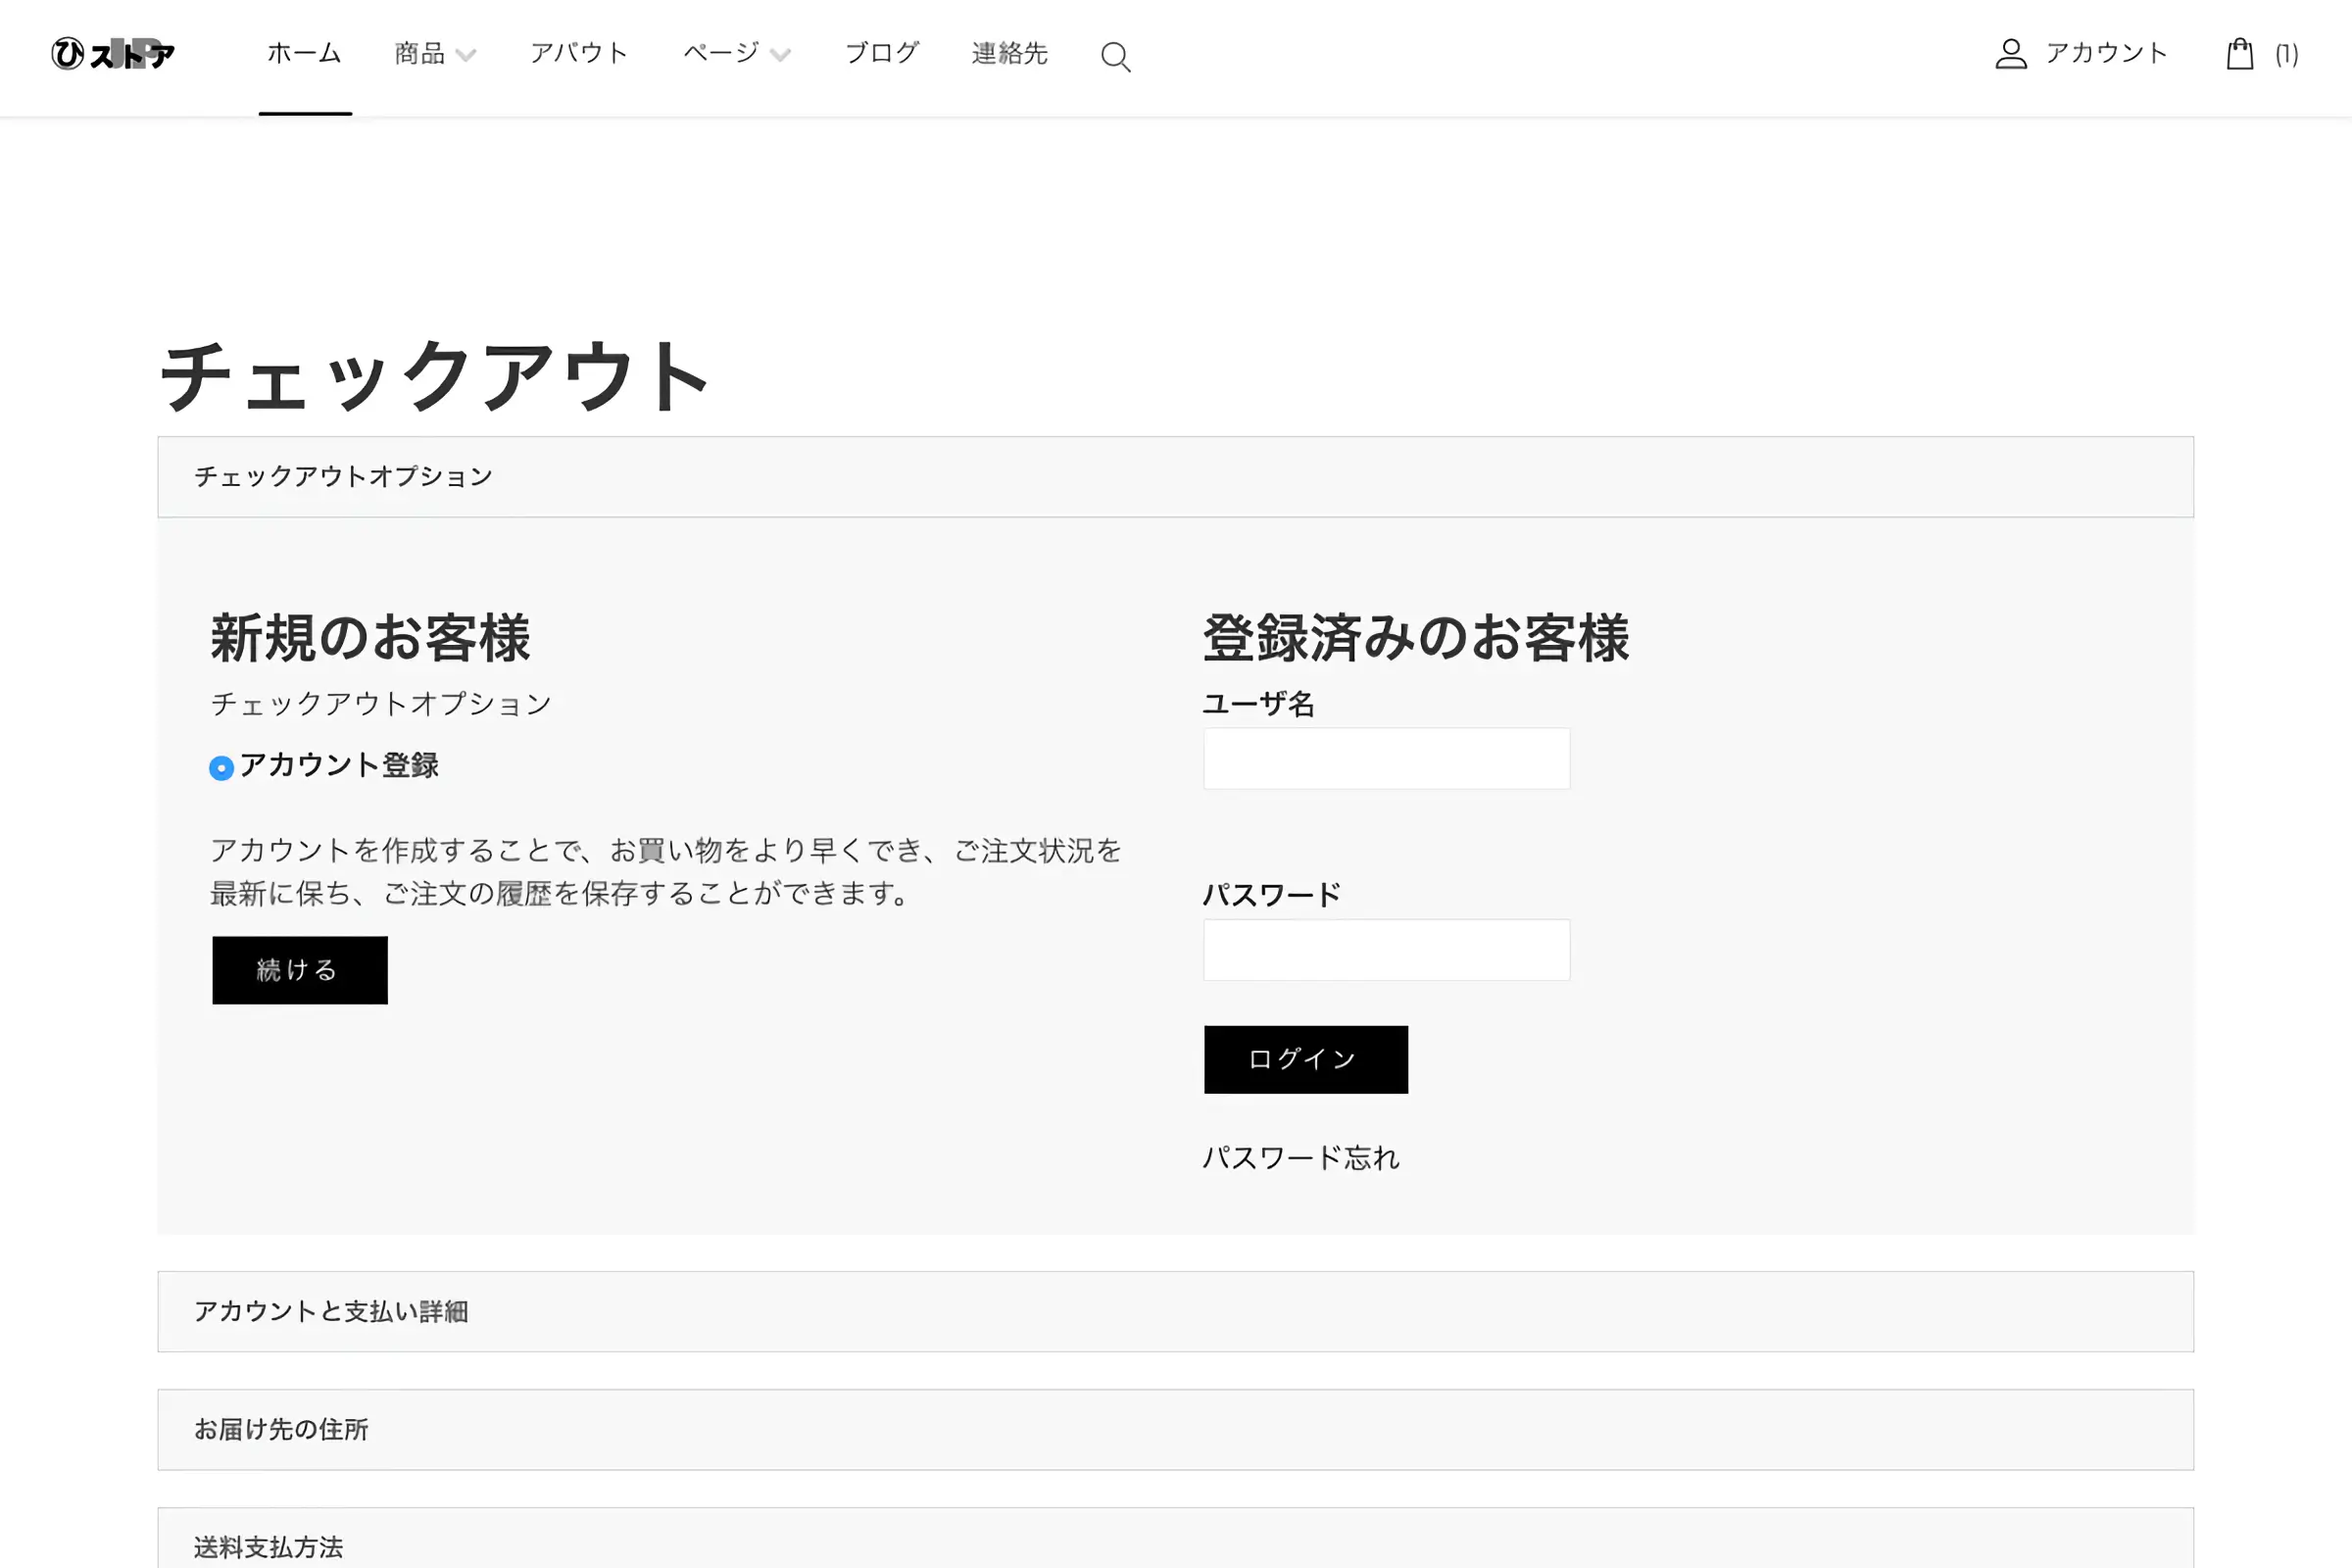Click the store logo in header

click(x=113, y=53)
